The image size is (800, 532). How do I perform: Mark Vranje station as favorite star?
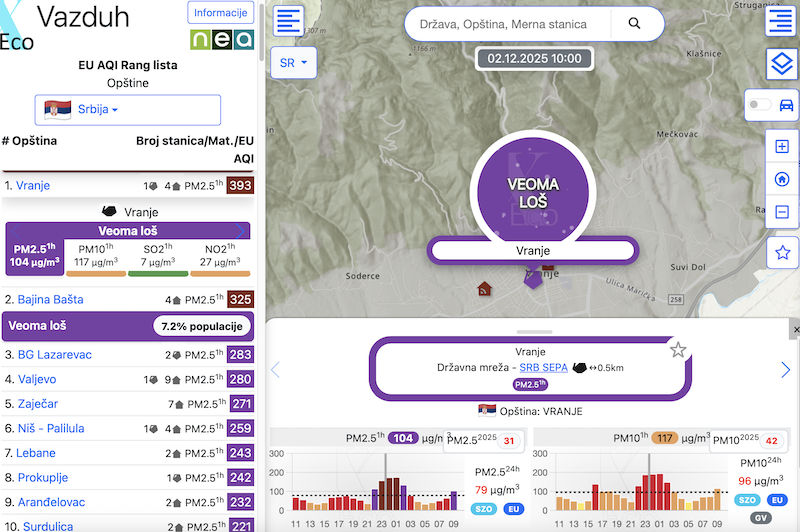[678, 349]
